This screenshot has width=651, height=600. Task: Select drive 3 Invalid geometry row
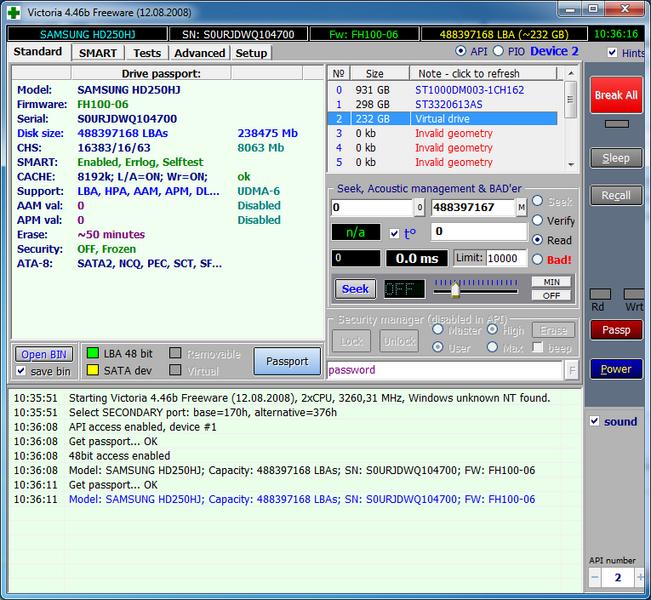[x=443, y=133]
